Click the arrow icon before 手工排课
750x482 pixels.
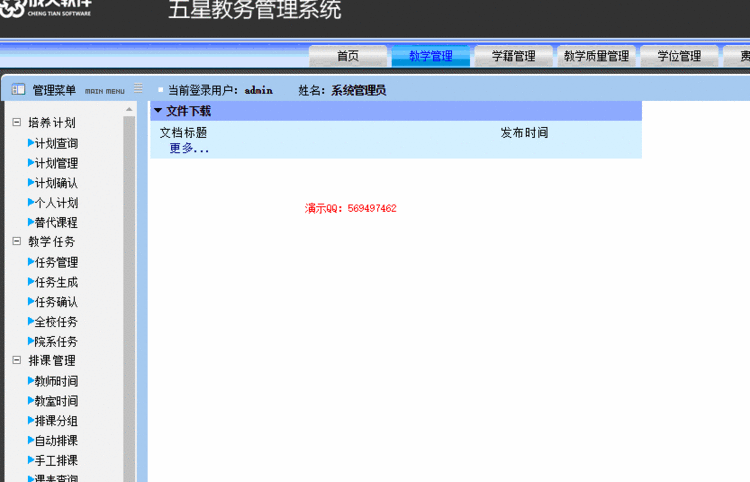click(x=31, y=460)
